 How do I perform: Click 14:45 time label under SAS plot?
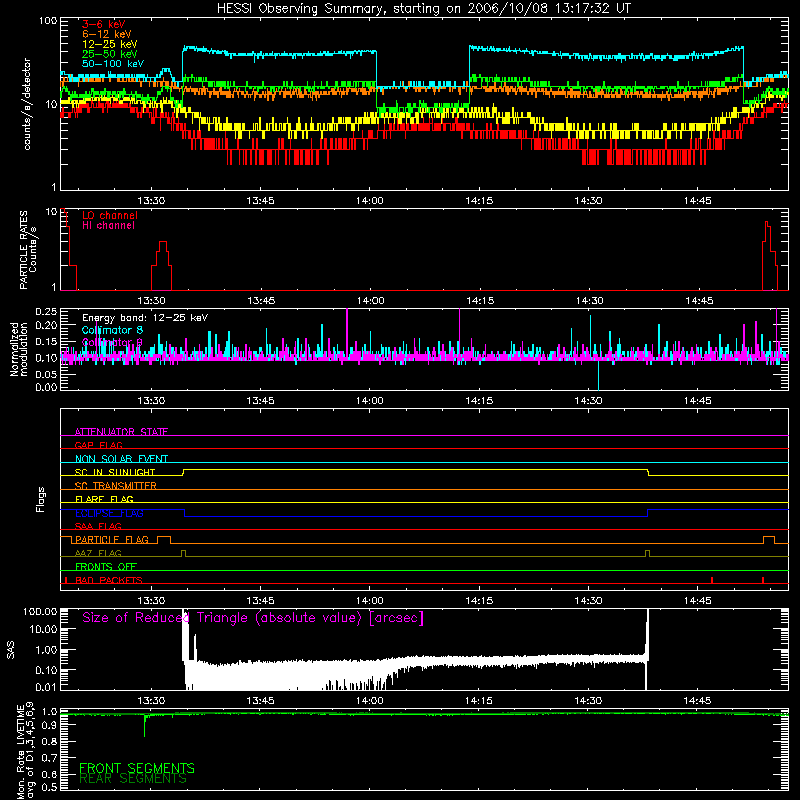(697, 701)
